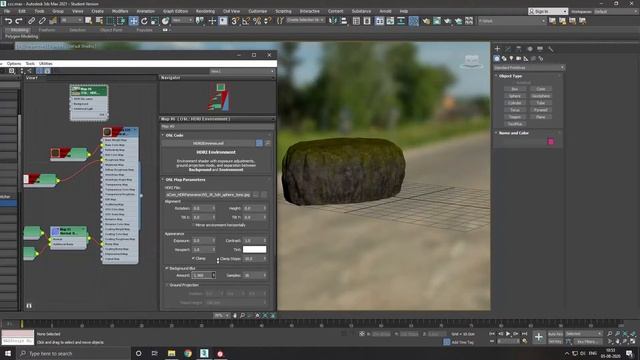Open the Utilities wrench tab icon
This screenshot has width=640, height=360.
(551, 49)
